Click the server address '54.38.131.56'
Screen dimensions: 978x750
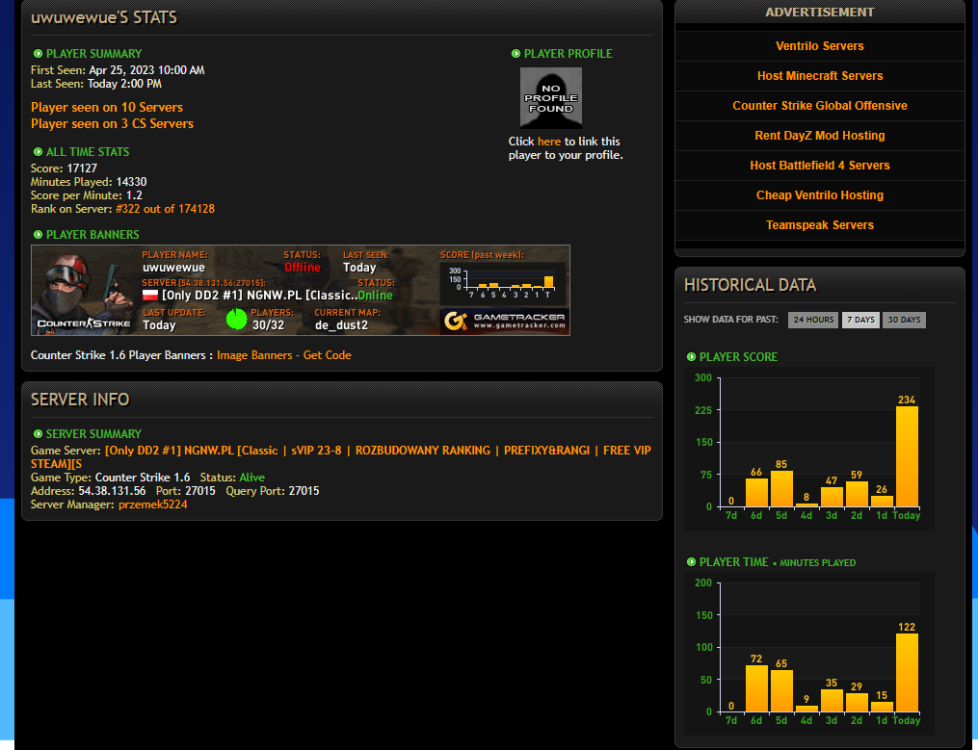click(x=112, y=491)
